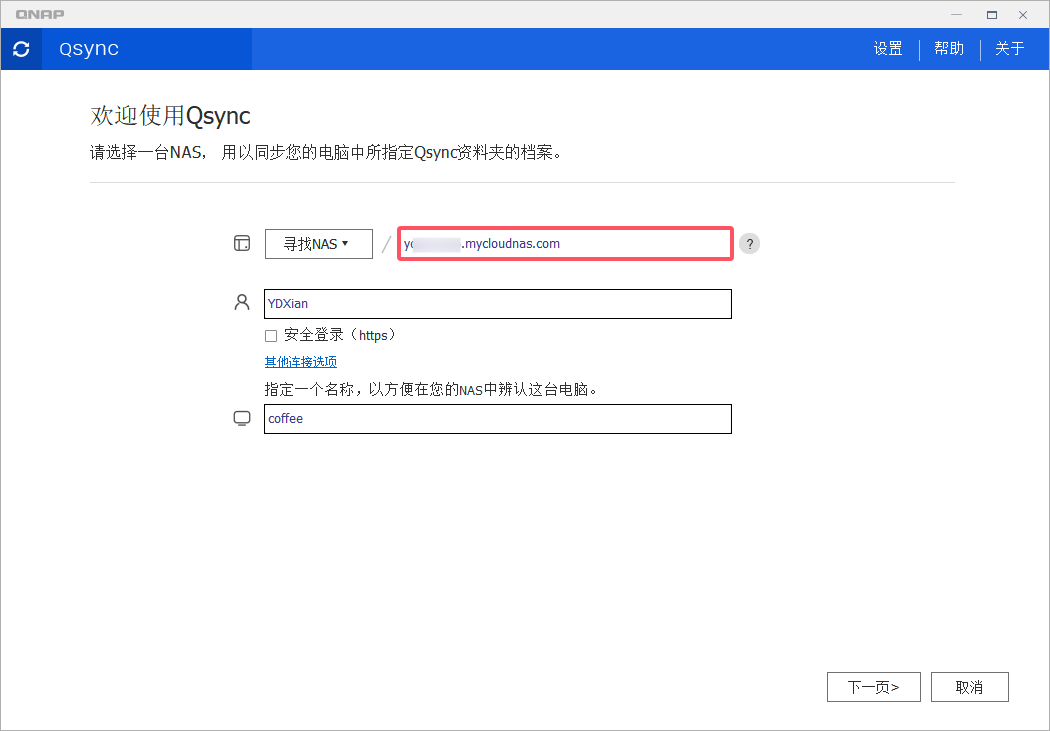Enable the 安全登录 (https) checkbox
Screen dimensions: 1050x731
tap(271, 335)
